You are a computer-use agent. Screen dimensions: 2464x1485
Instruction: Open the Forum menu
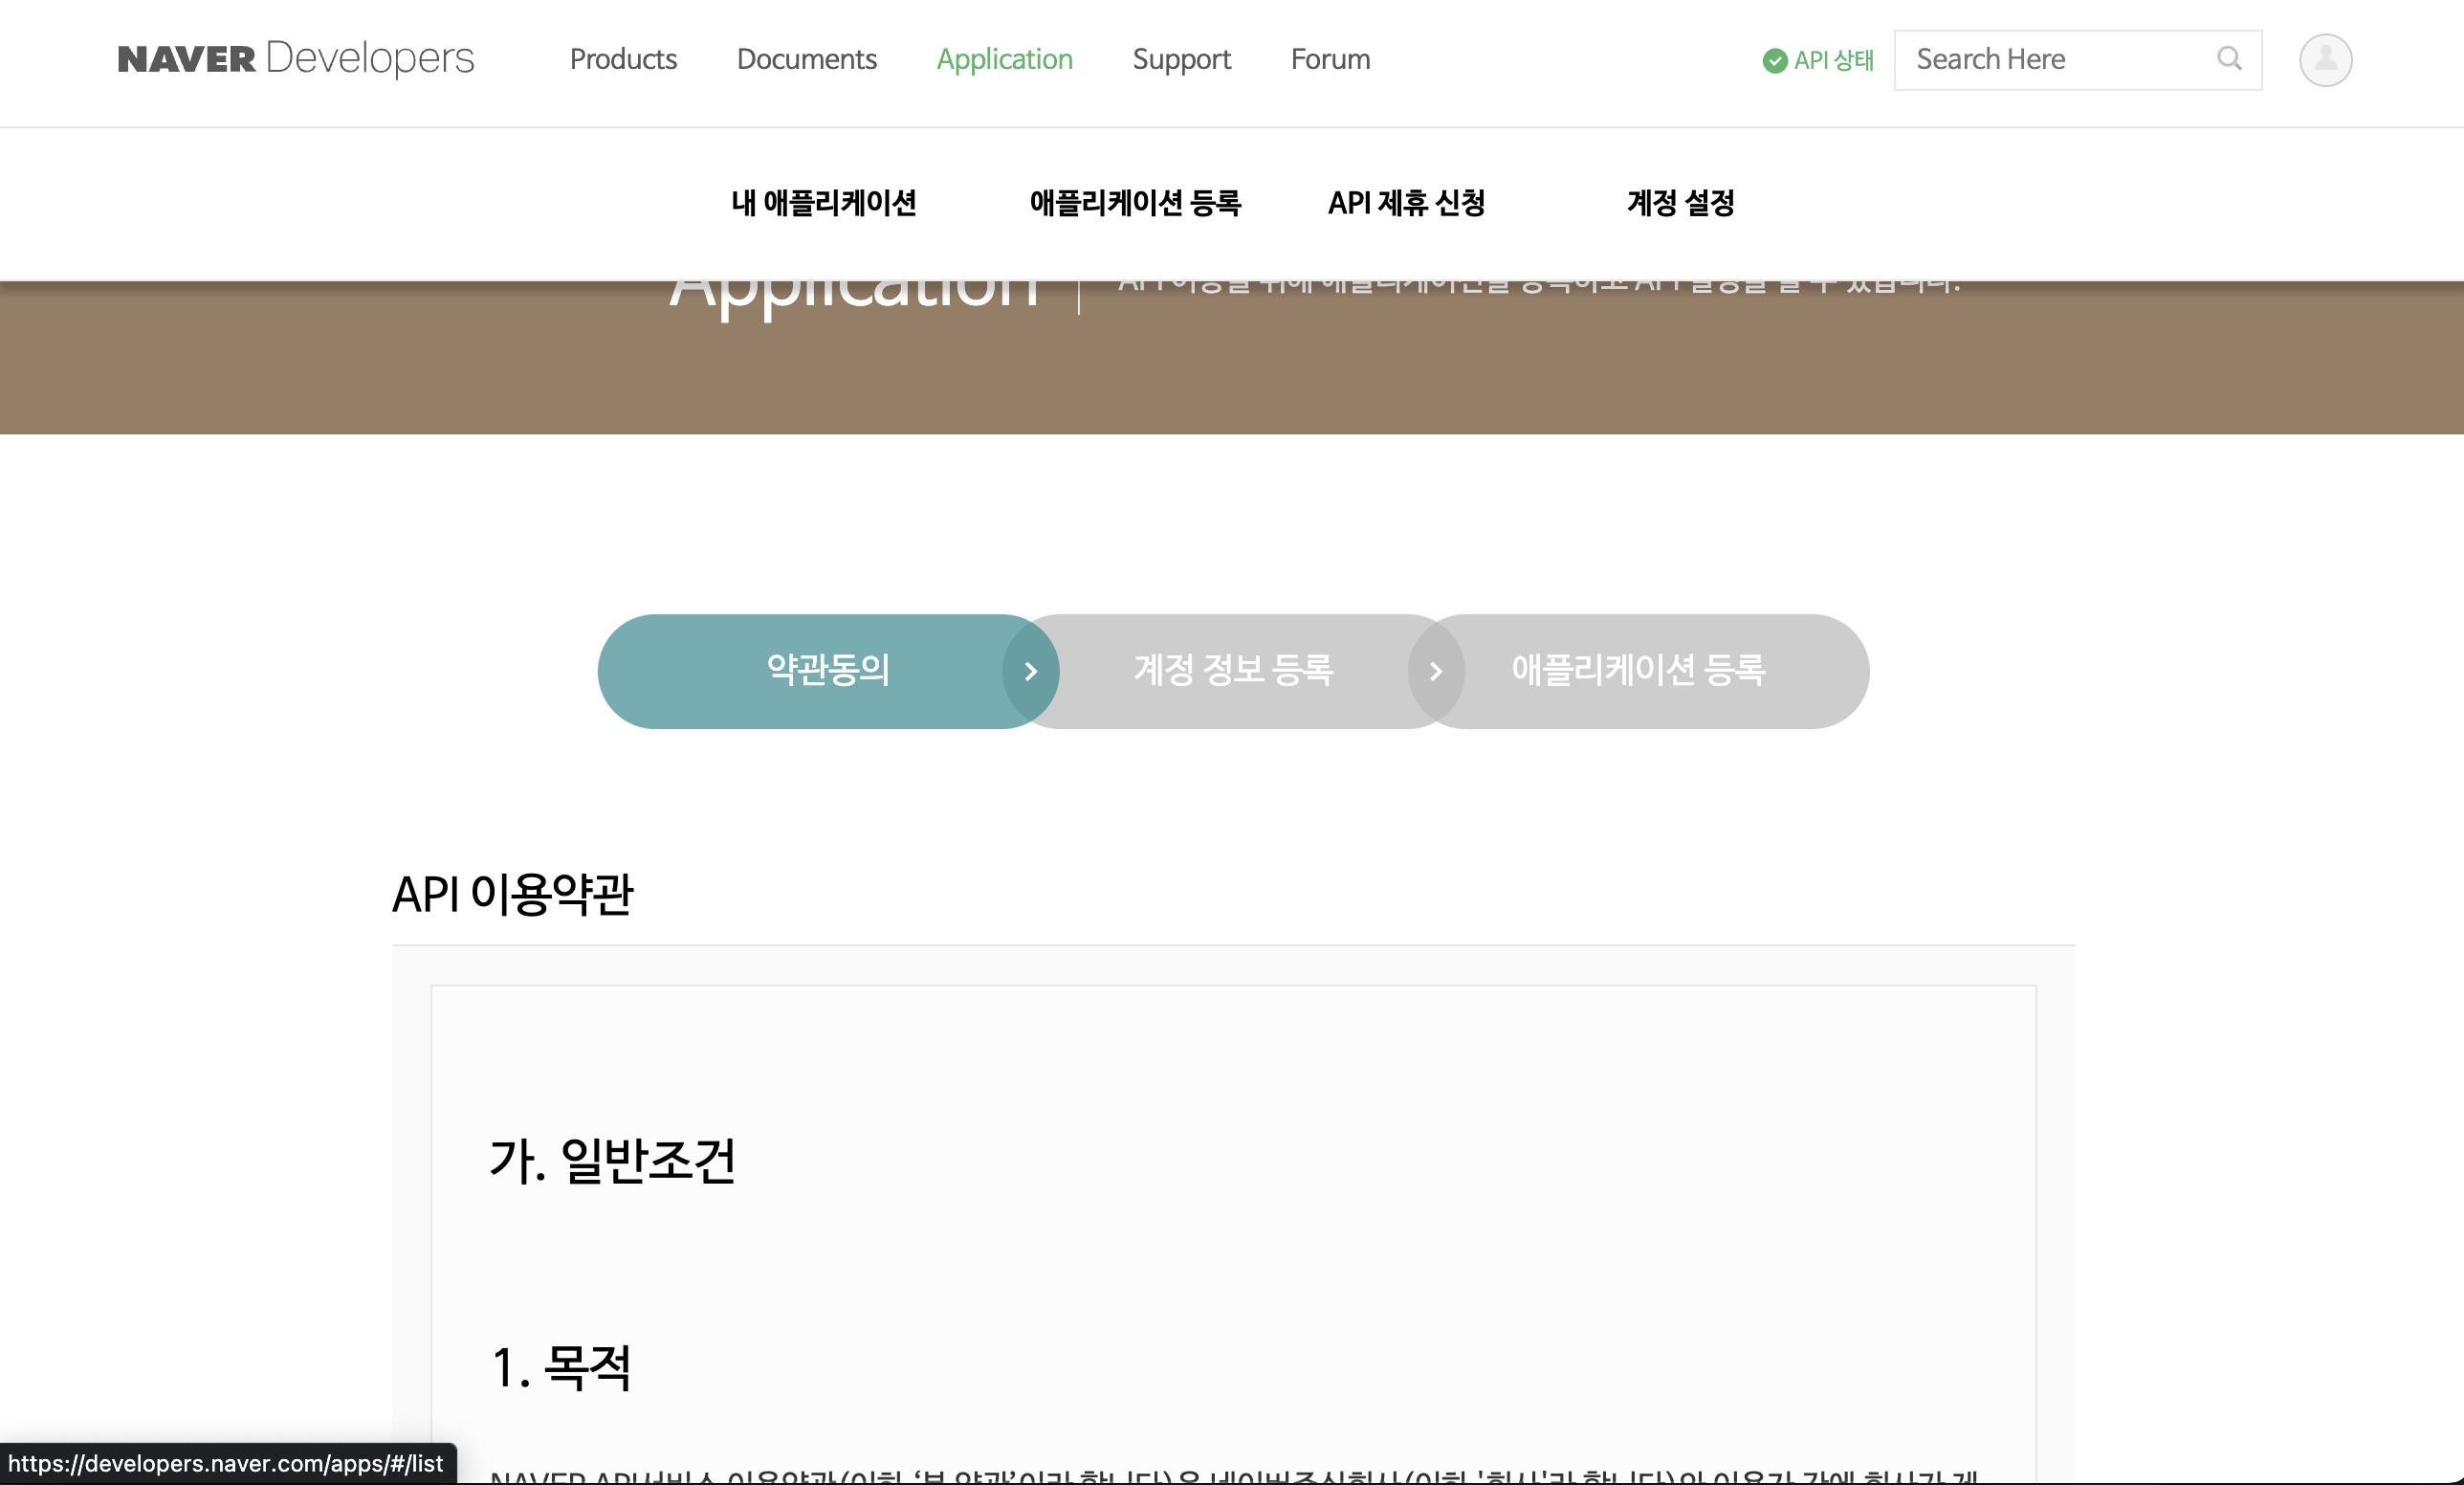click(x=1330, y=59)
